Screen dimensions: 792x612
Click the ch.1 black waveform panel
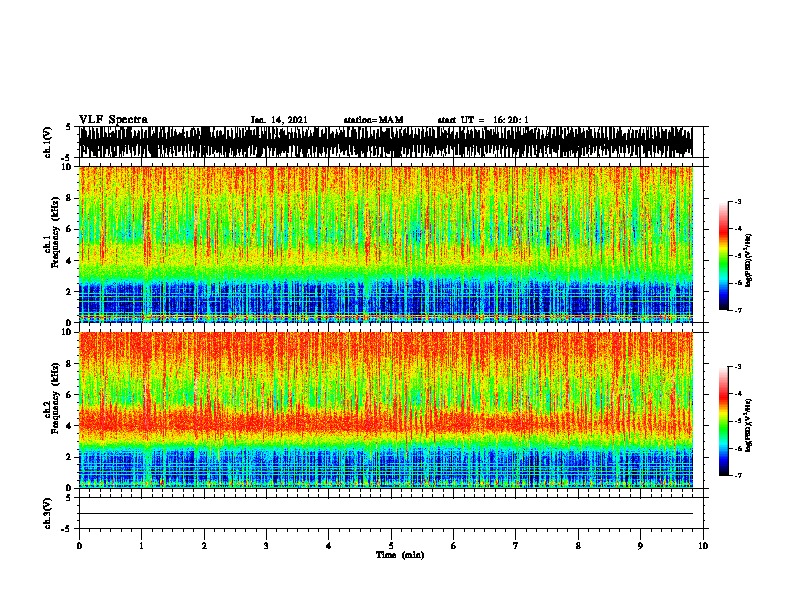pyautogui.click(x=386, y=142)
